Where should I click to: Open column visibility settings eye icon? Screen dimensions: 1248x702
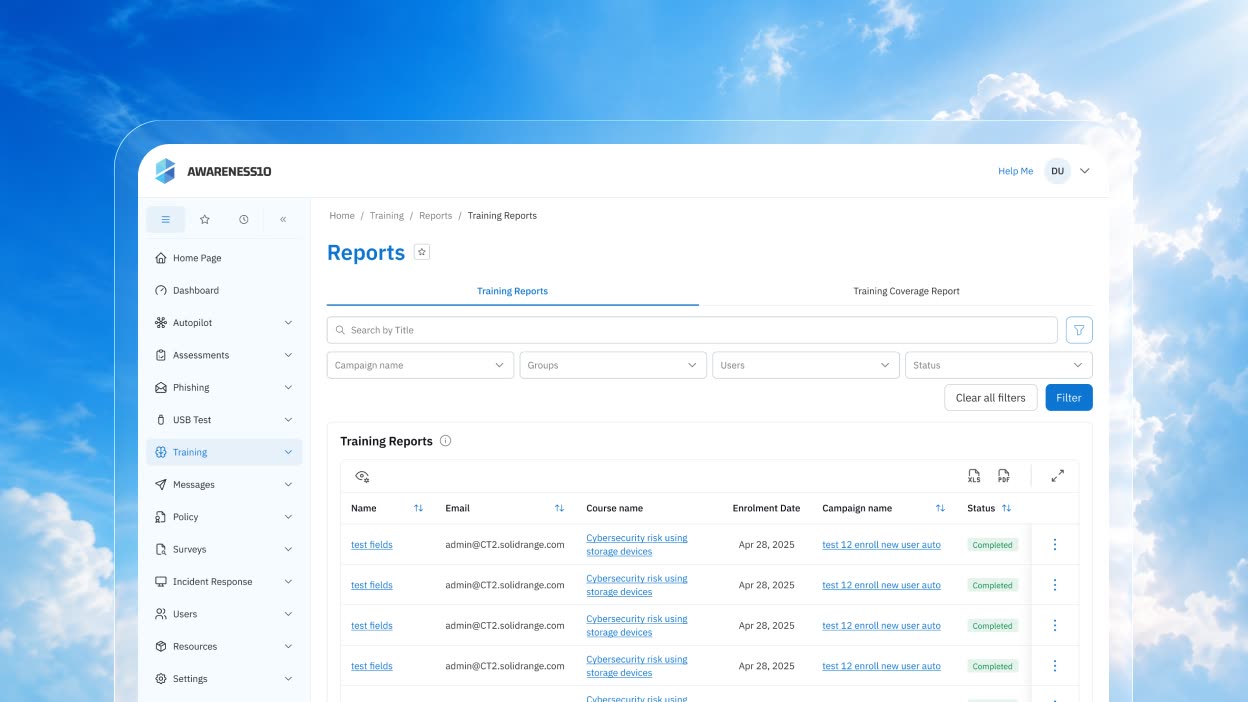362,476
